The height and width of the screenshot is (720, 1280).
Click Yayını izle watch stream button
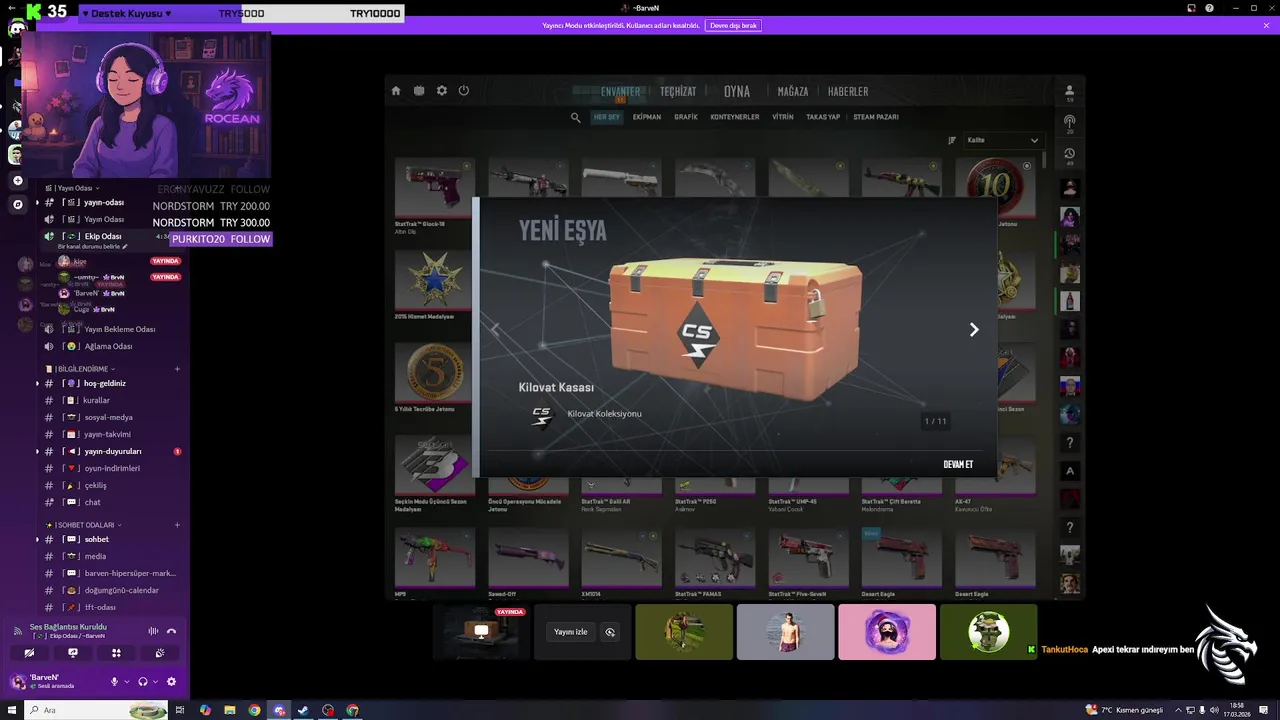pyautogui.click(x=571, y=632)
